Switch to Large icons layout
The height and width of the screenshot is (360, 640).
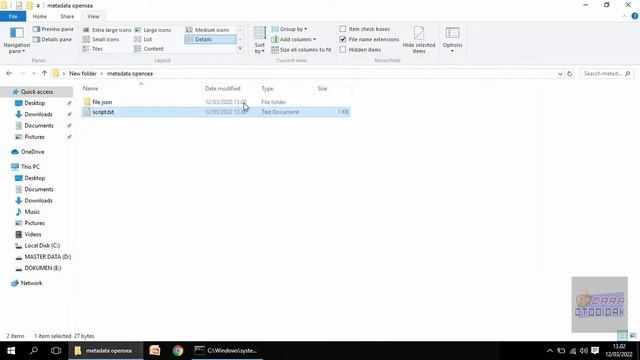[153, 30]
